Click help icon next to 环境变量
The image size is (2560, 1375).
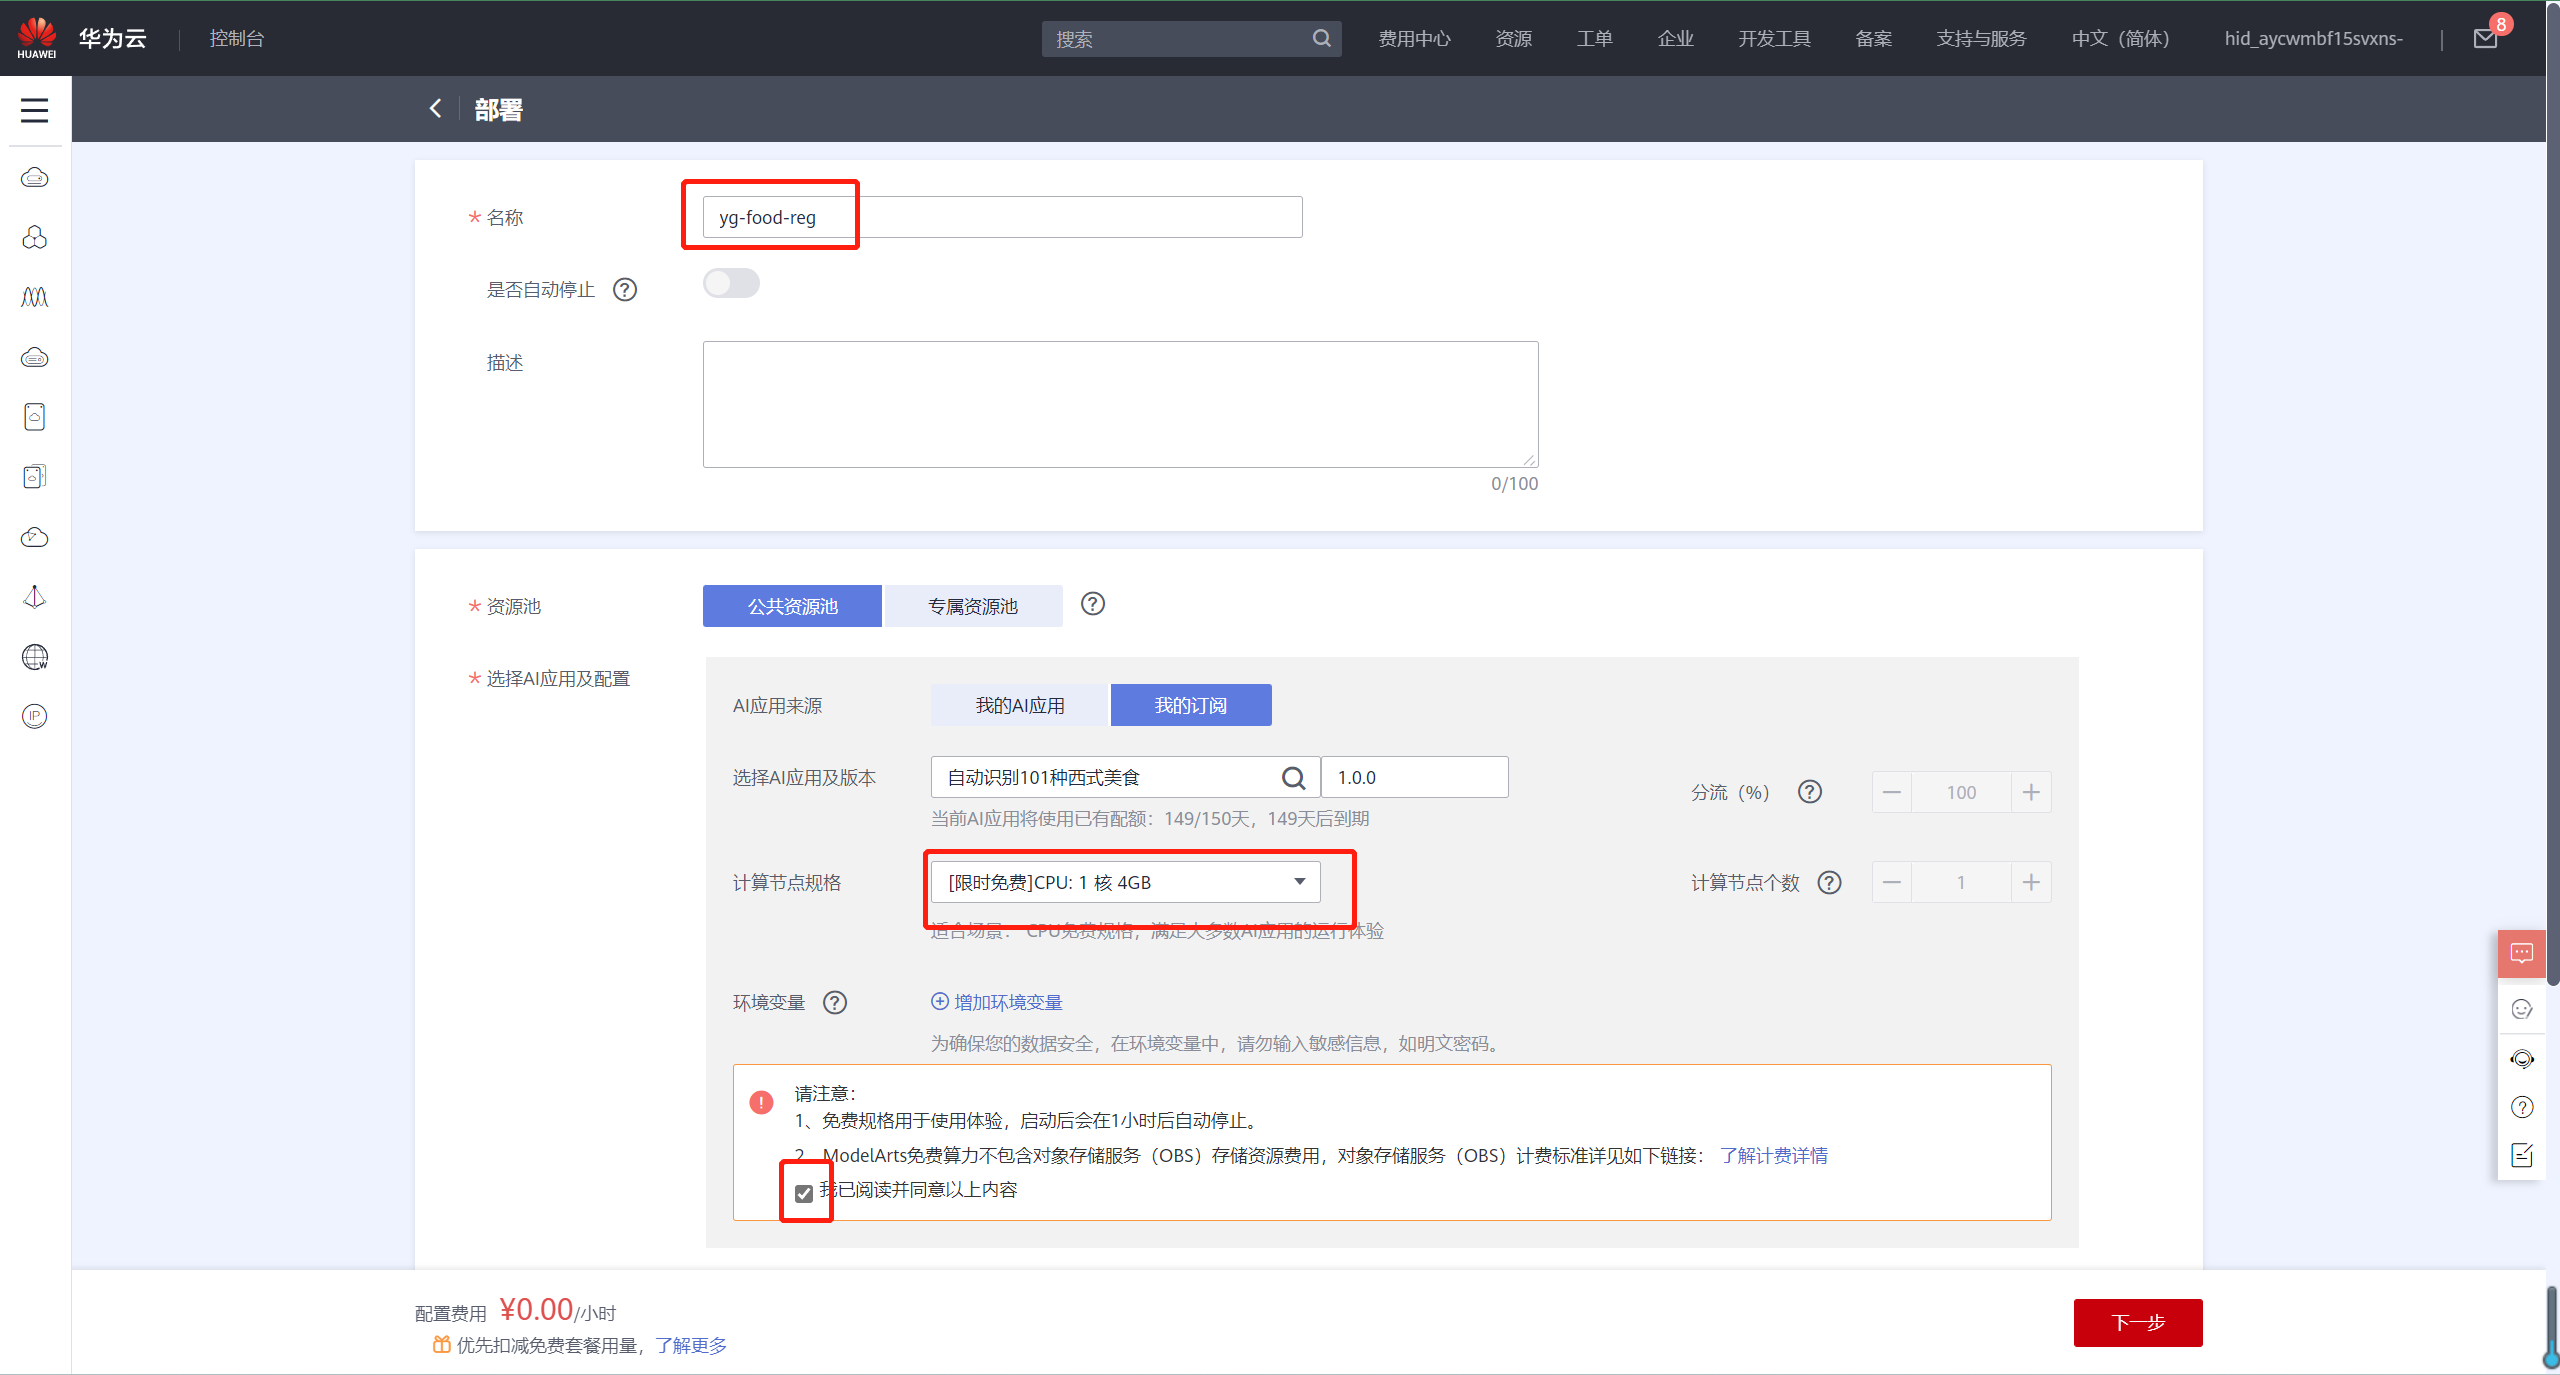[x=835, y=1002]
